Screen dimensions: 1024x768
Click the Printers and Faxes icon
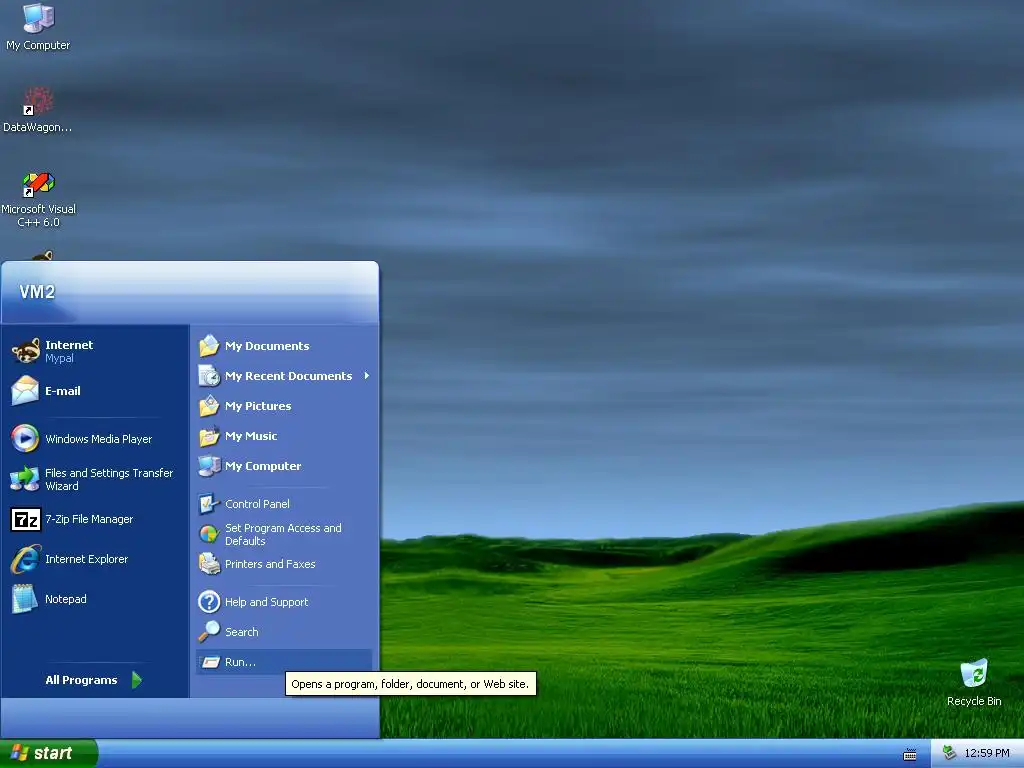click(x=209, y=564)
